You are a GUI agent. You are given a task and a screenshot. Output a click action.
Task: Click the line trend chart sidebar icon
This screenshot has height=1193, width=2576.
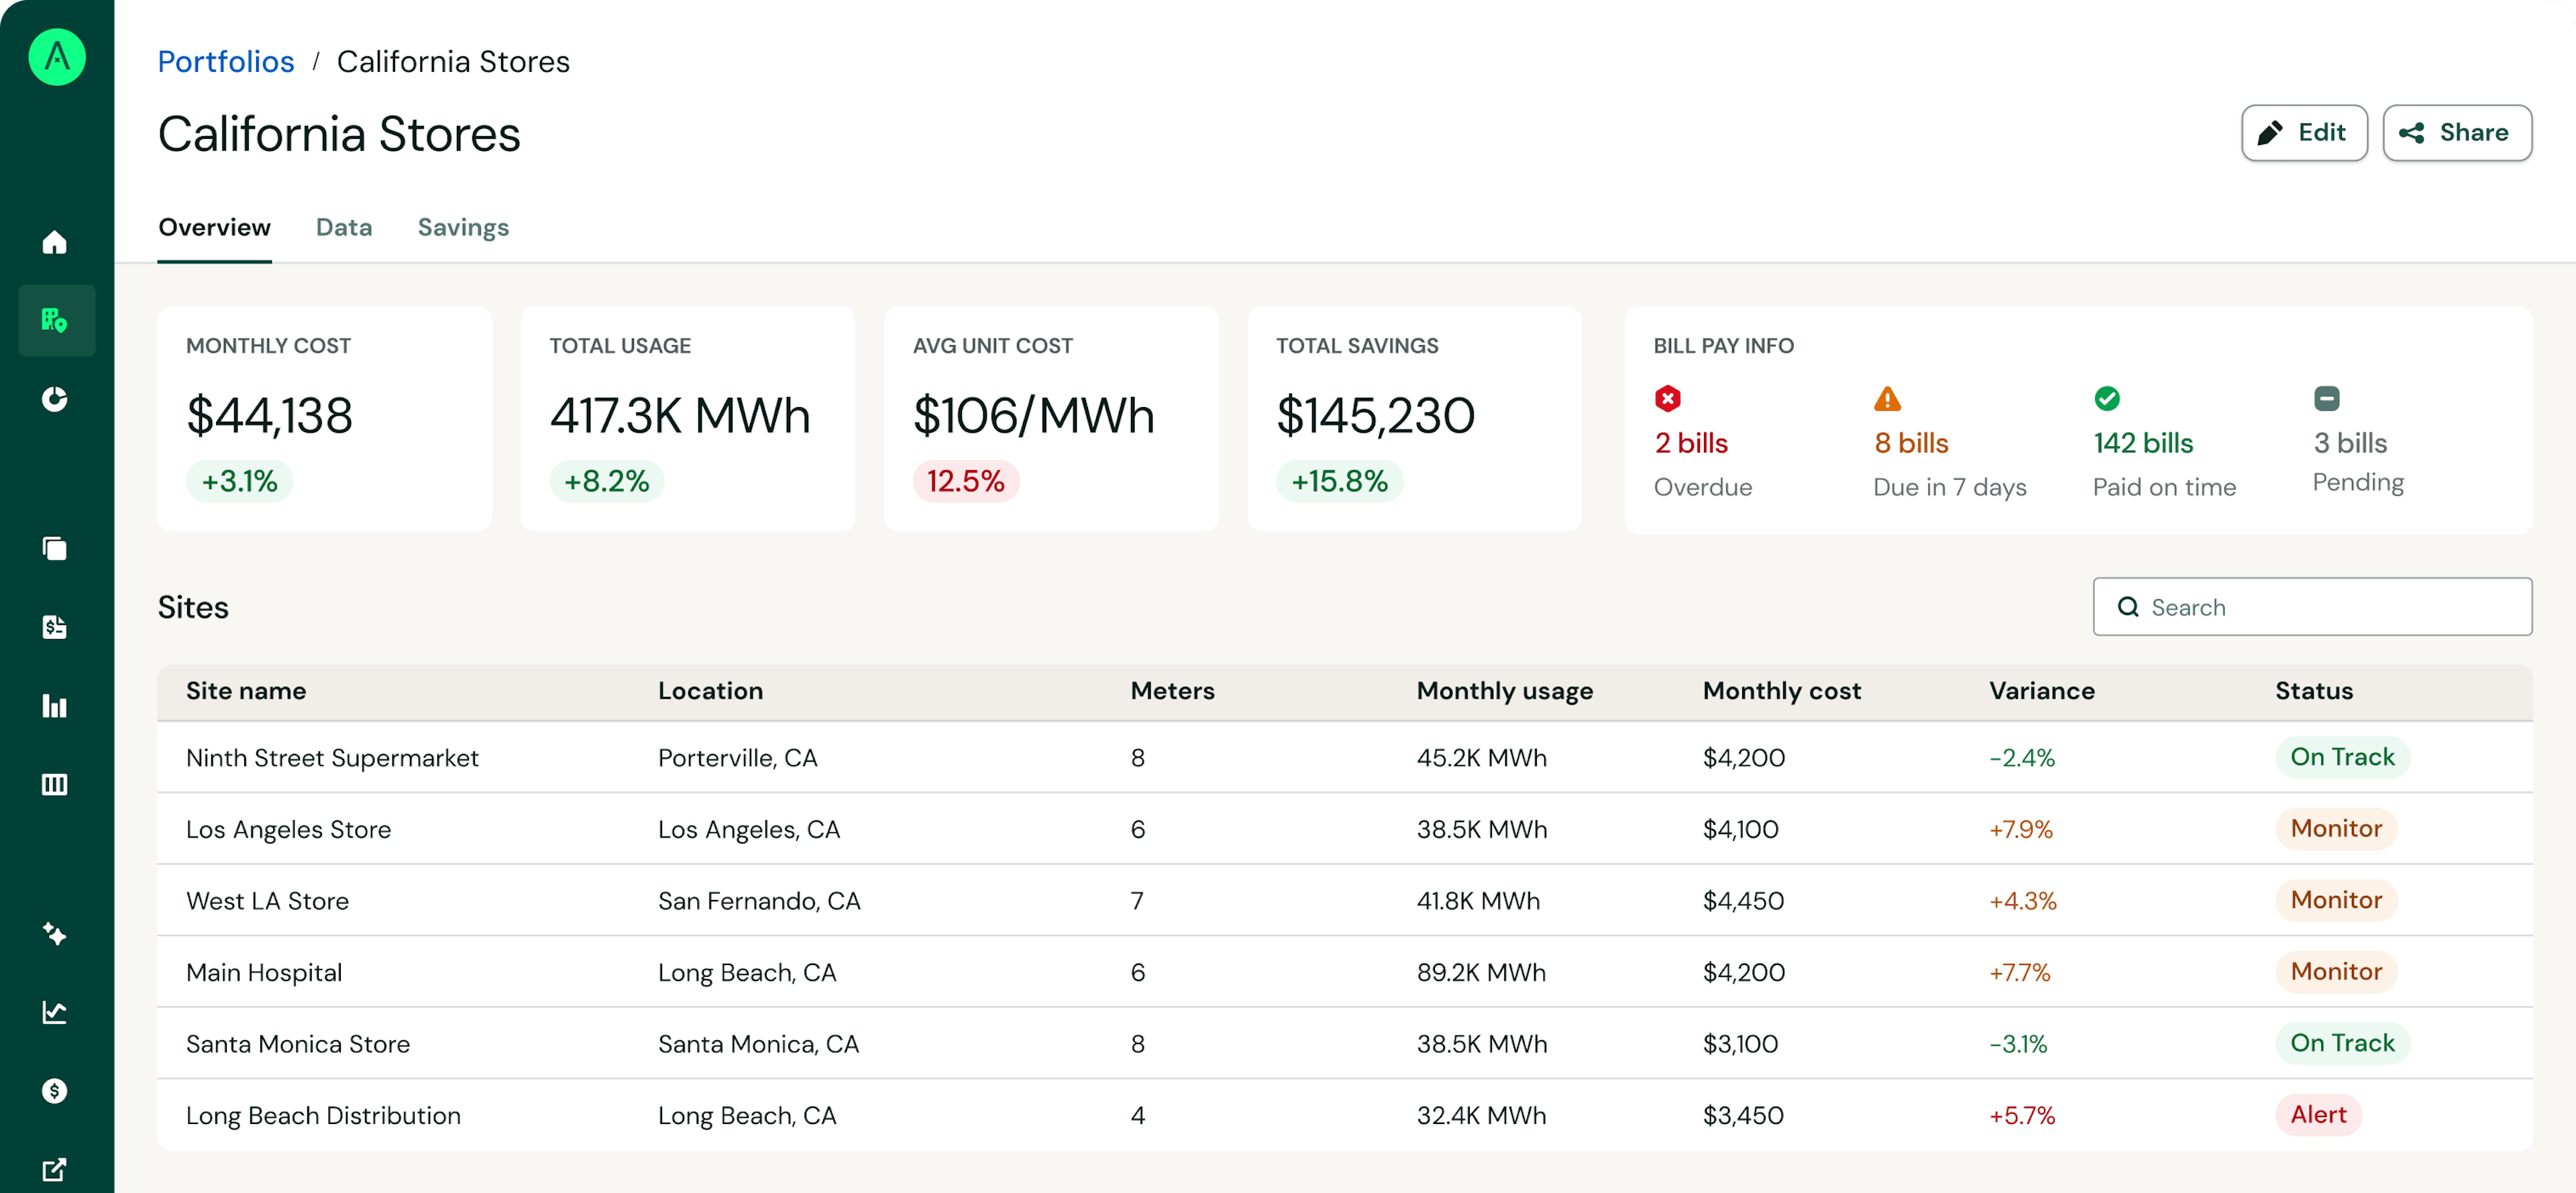coord(55,1012)
